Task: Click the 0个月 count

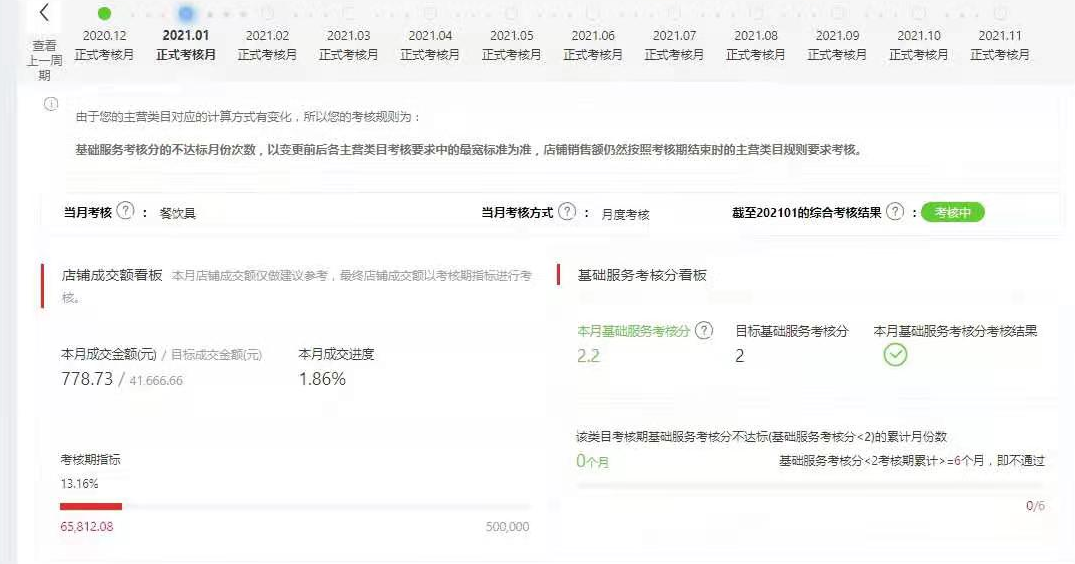Action: tap(592, 461)
